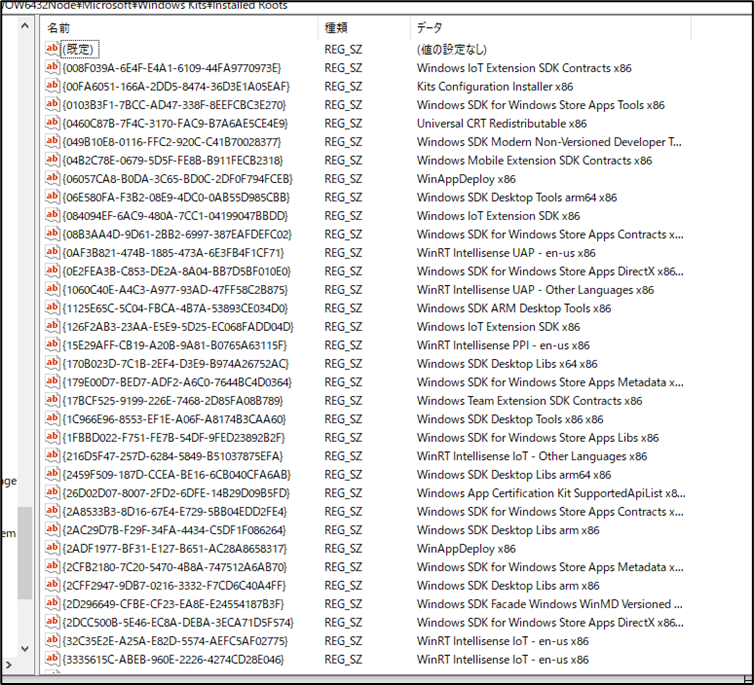Click REG_SZ type of the (既定) row
This screenshot has width=754, height=685.
343,50
